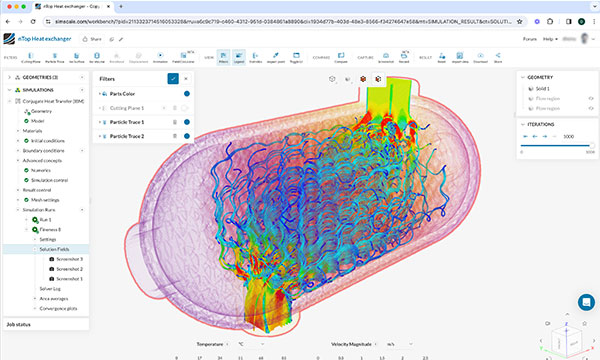The height and width of the screenshot is (360, 600).
Task: Step to the next iteration
Action: coord(545,137)
